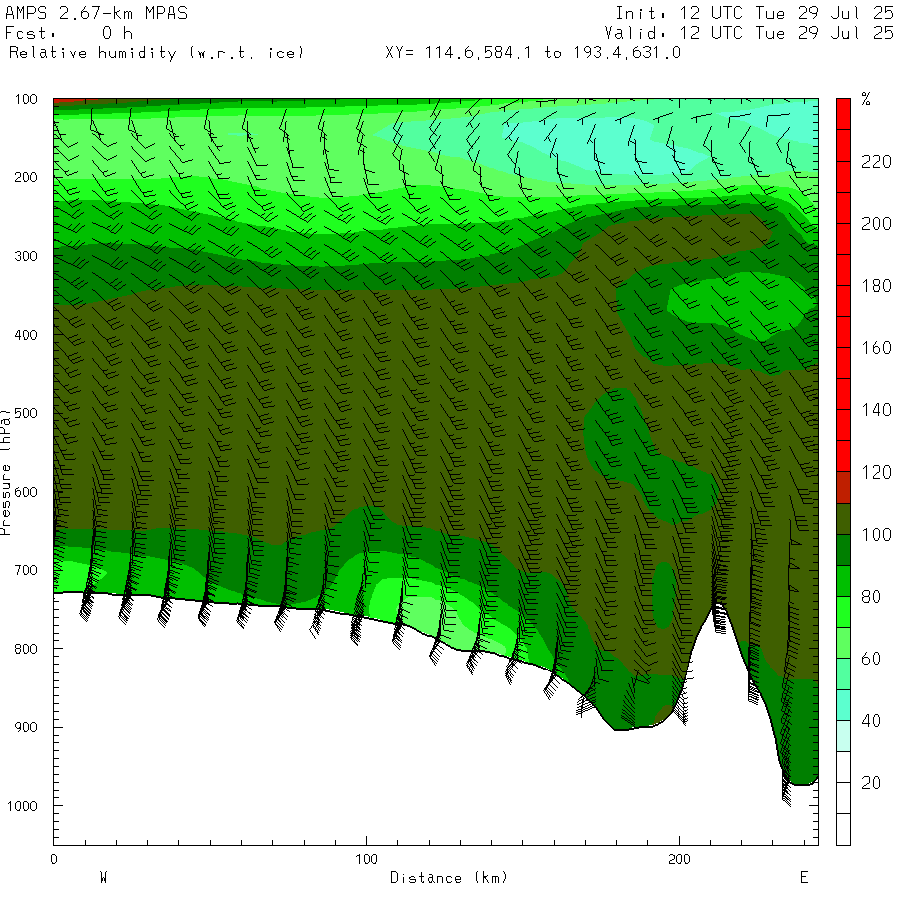This screenshot has height=900, width=900.
Task: Click the cyan colorbar segment above 40
Action: coord(843,705)
